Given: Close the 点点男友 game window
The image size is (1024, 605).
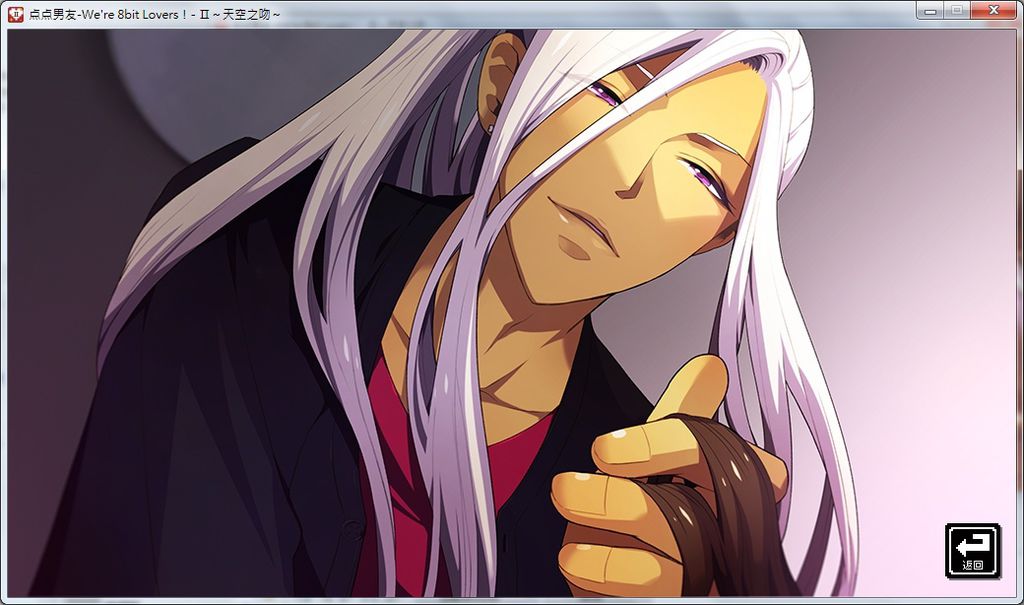Looking at the screenshot, I should click(994, 10).
